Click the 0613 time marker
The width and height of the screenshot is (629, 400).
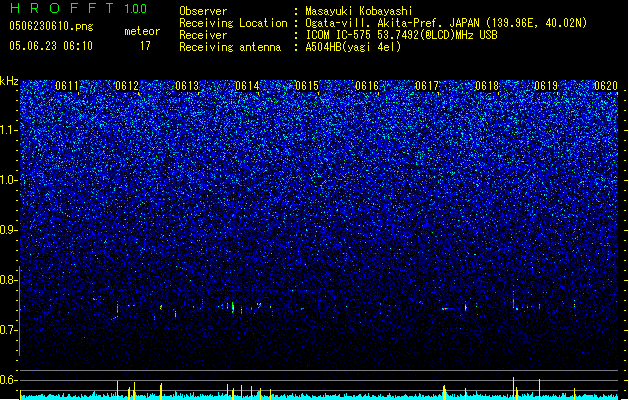(187, 86)
